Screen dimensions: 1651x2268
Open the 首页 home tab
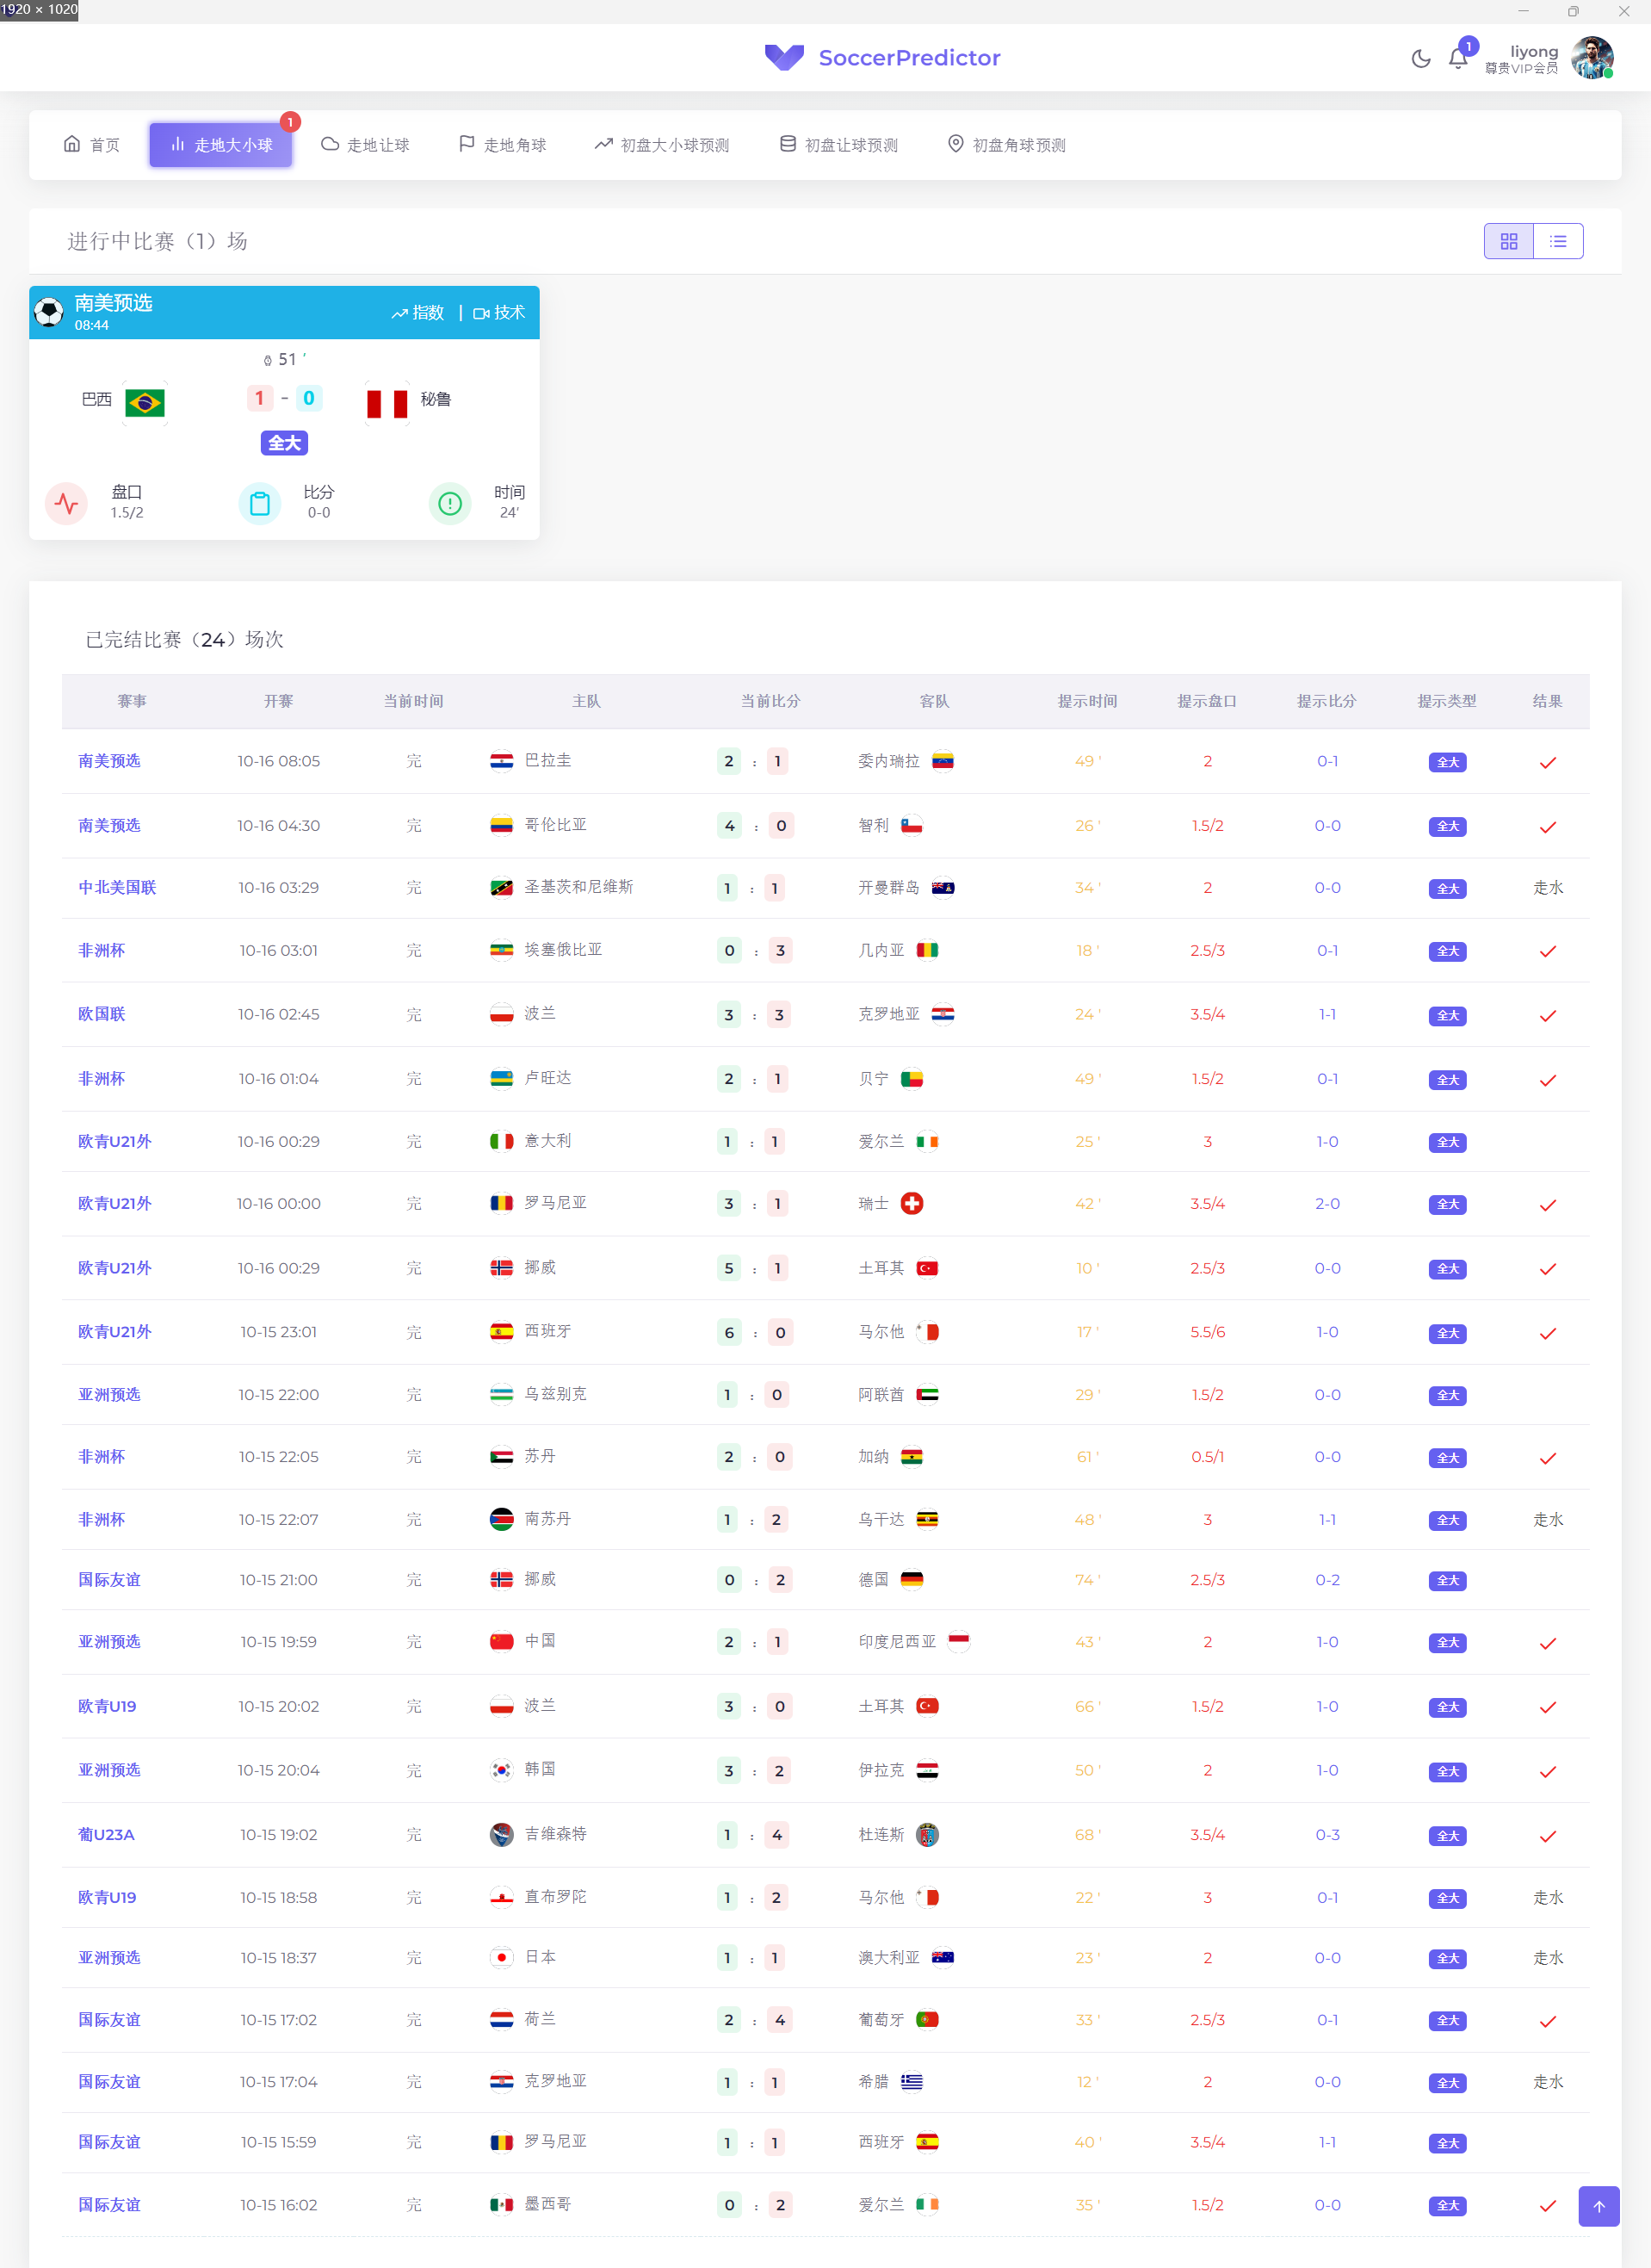92,145
